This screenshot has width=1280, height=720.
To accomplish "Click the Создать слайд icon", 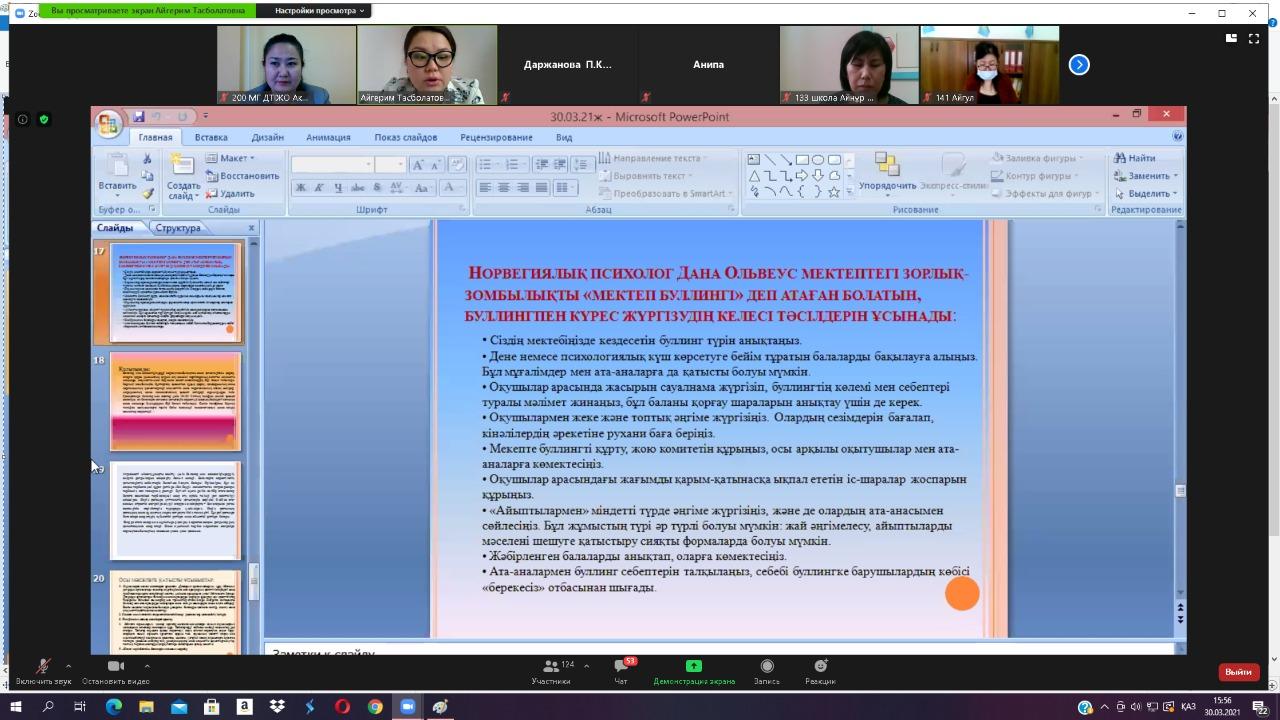I will click(x=183, y=176).
